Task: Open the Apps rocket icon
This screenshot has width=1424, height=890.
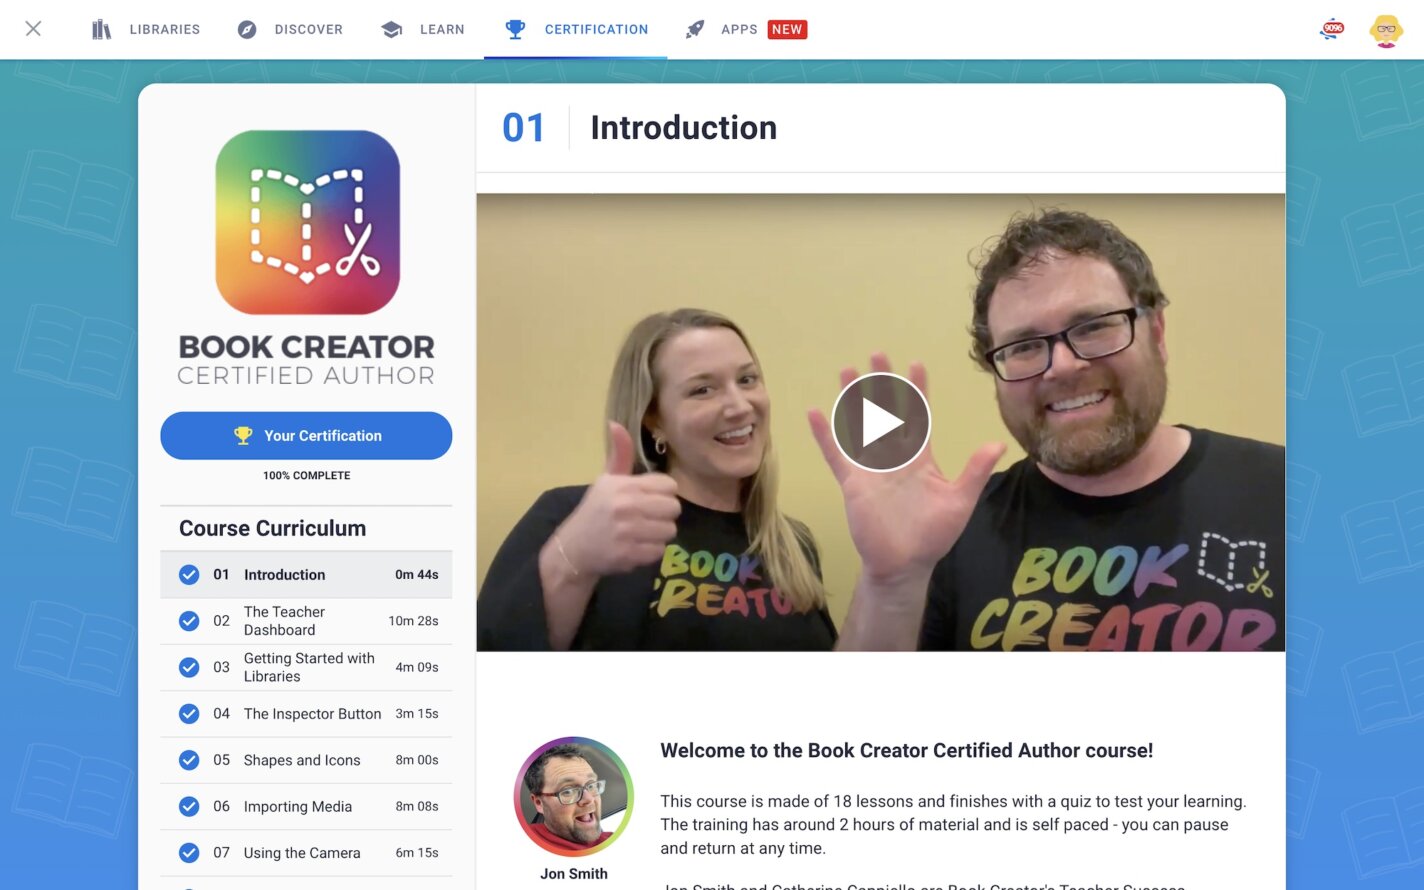Action: pos(695,29)
